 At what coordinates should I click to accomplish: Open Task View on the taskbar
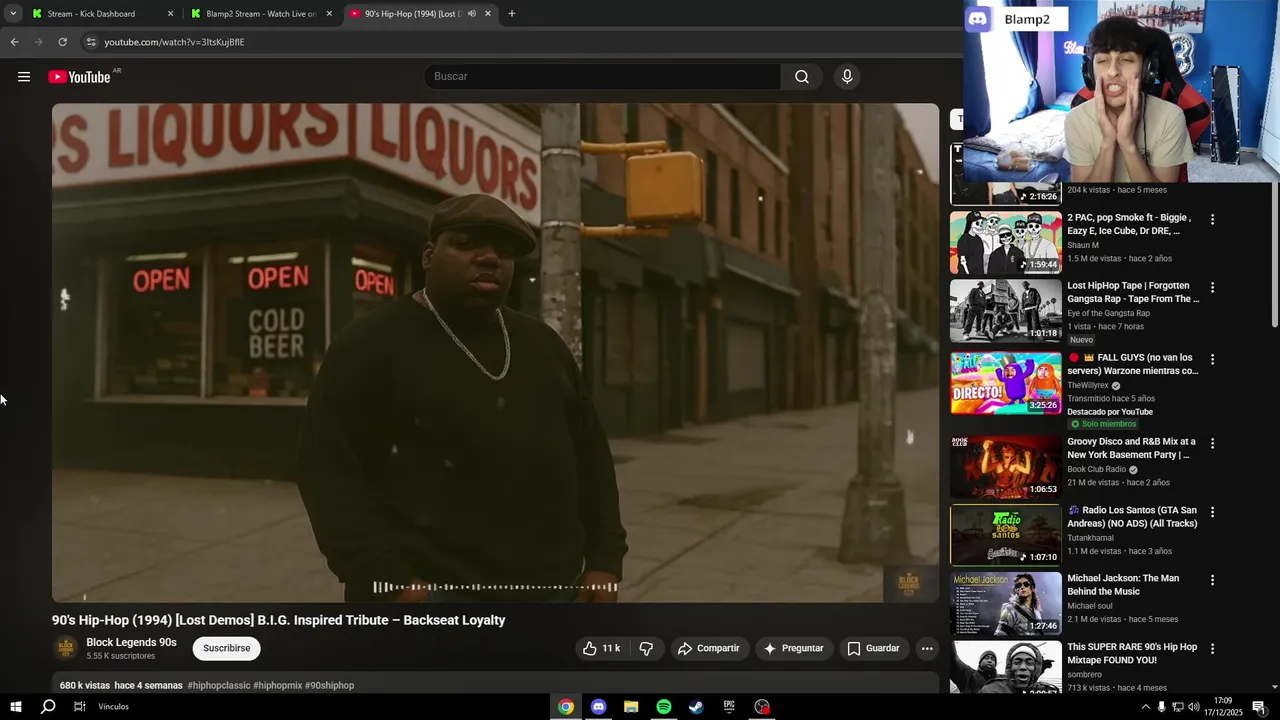click(79, 707)
